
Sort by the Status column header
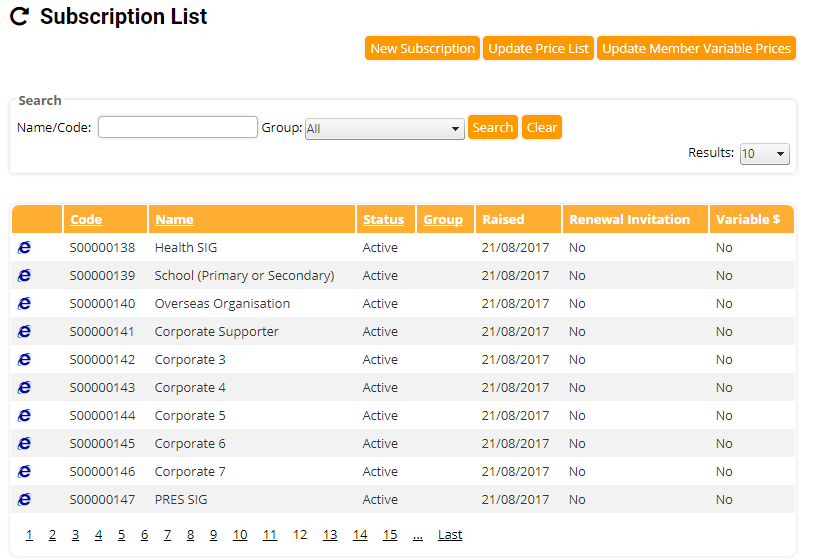(383, 219)
